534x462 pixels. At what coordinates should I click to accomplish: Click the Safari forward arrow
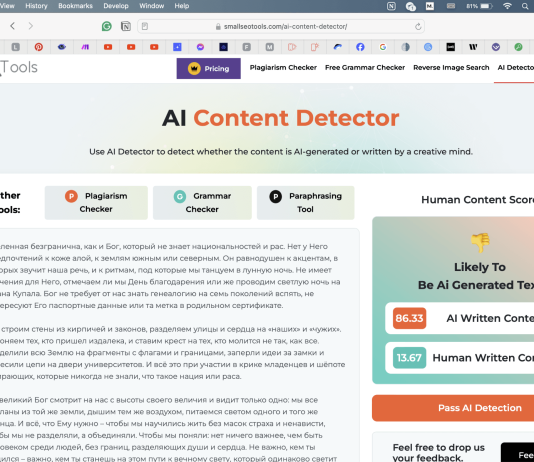point(31,26)
